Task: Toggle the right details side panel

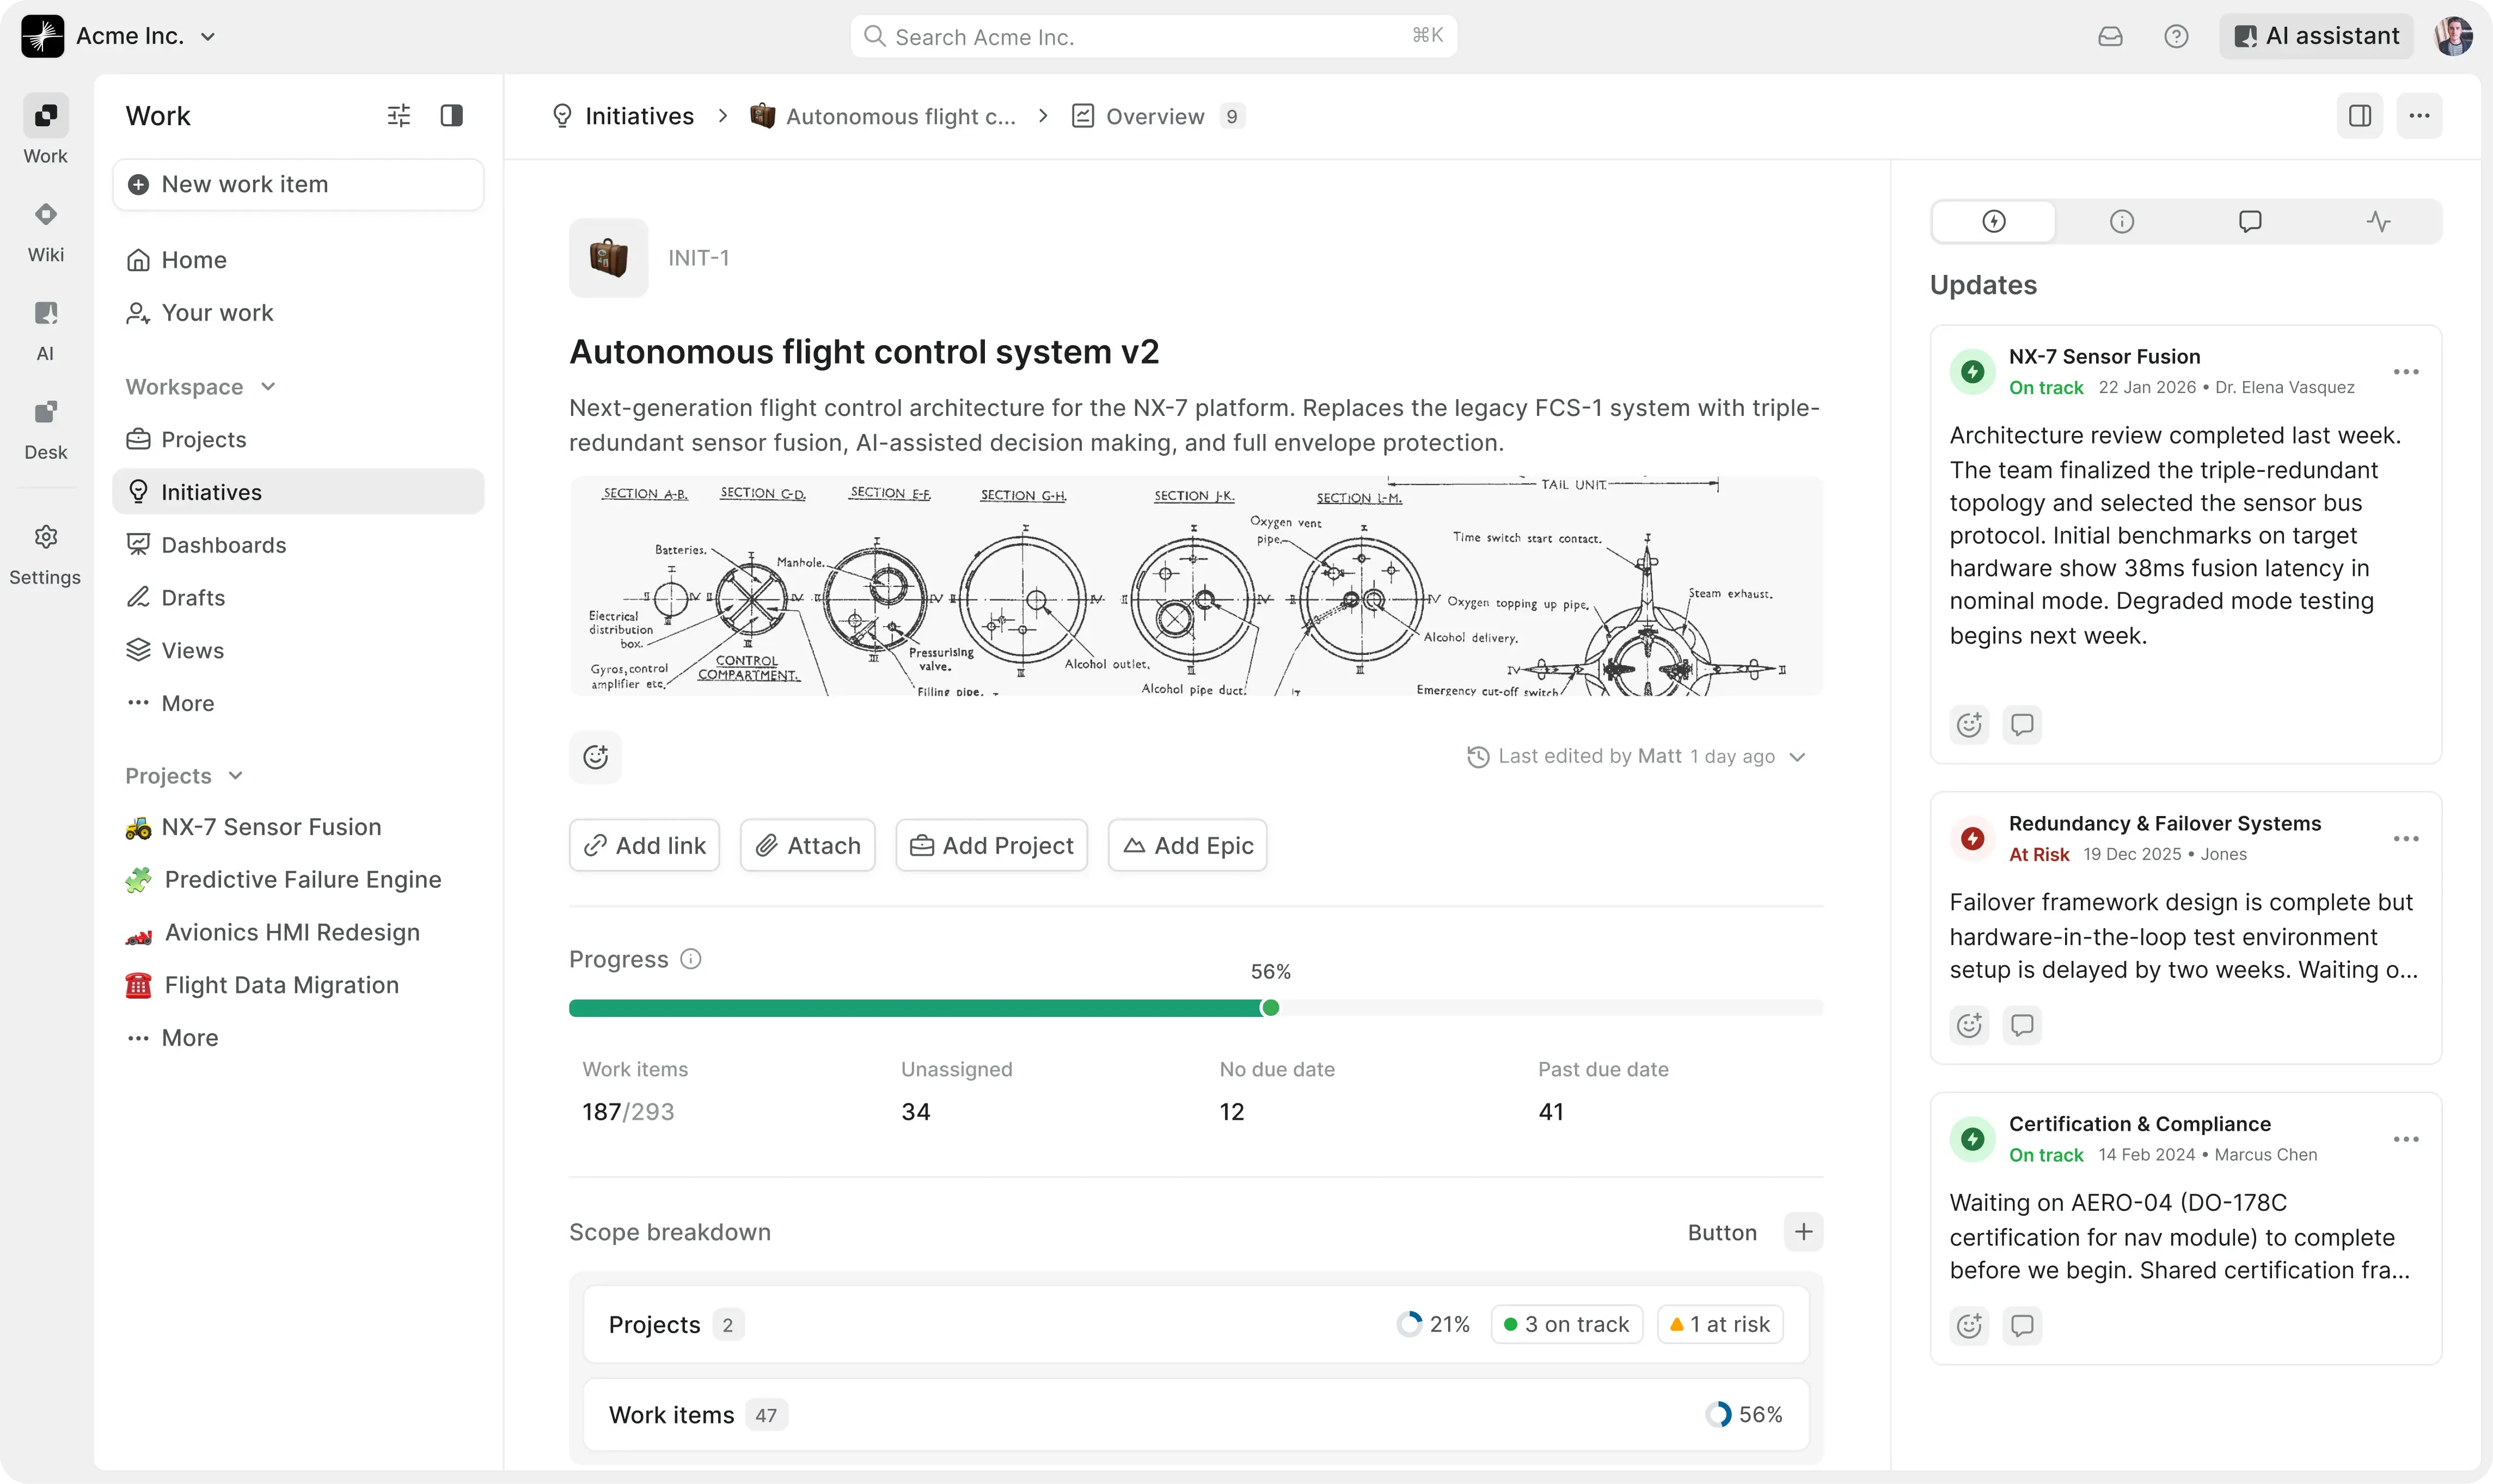Action: click(x=2360, y=116)
